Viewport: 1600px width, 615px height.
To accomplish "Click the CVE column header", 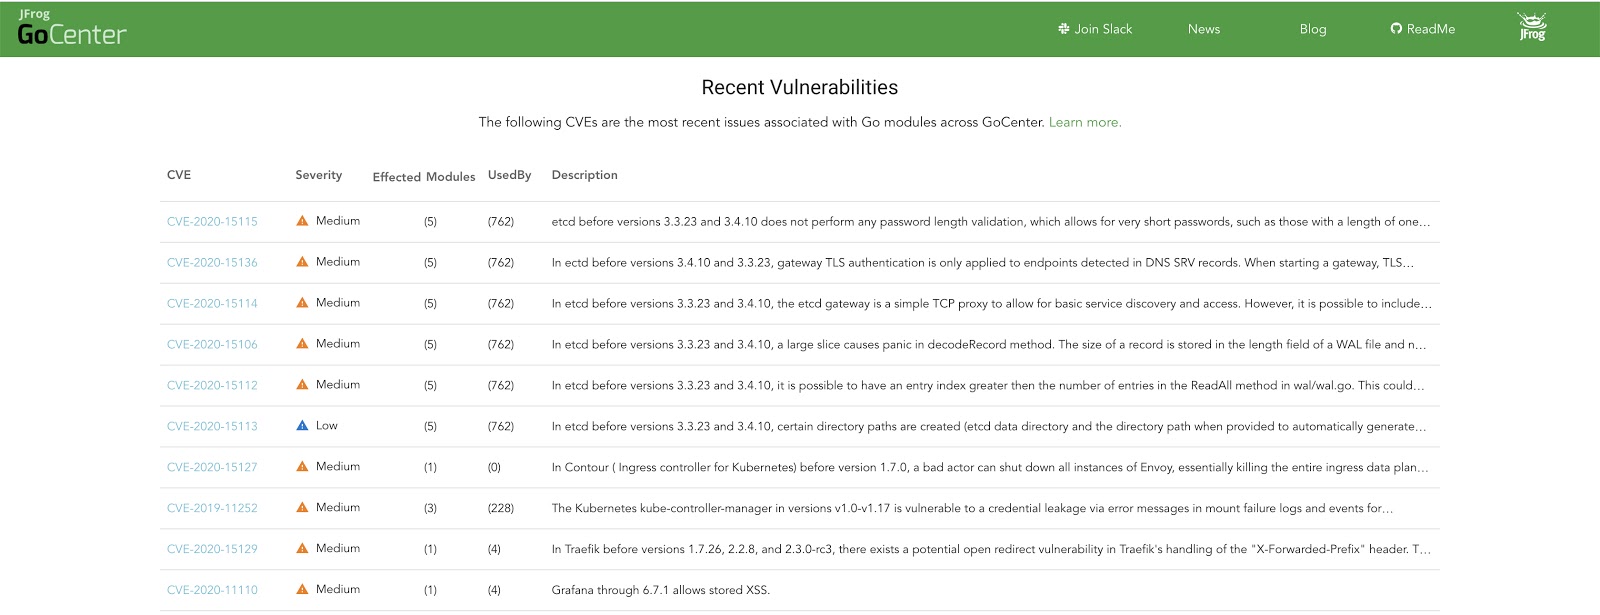I will (179, 175).
